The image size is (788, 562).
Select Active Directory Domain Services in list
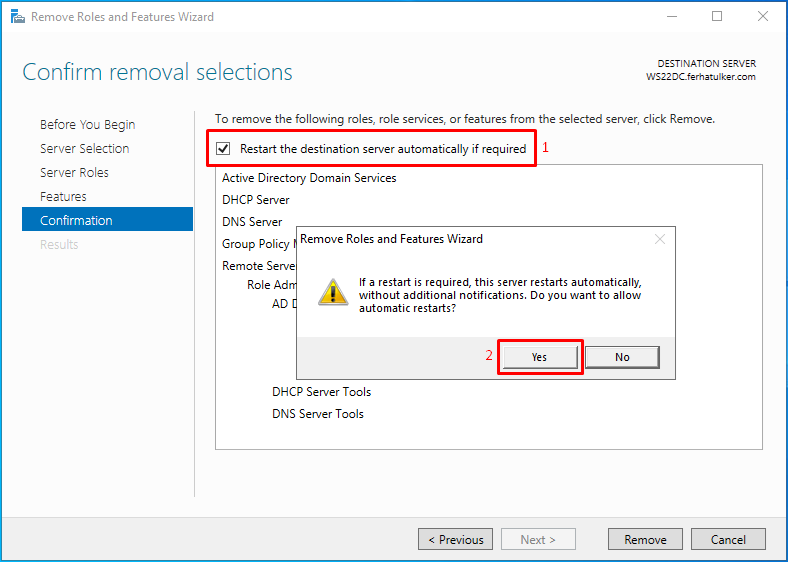coord(309,178)
